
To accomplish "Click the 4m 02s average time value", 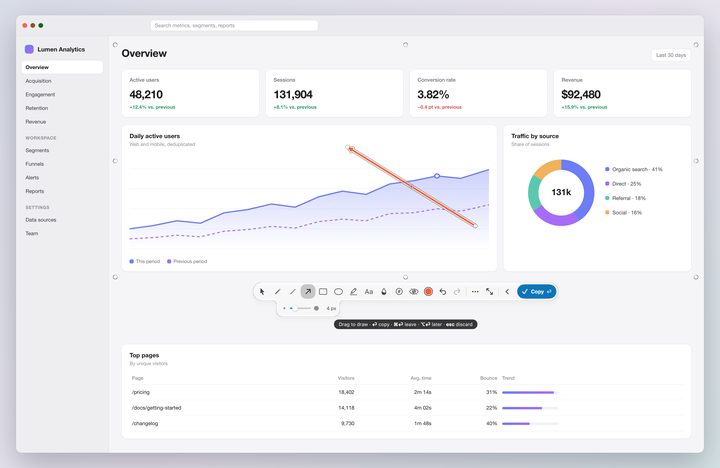I will pyautogui.click(x=423, y=408).
